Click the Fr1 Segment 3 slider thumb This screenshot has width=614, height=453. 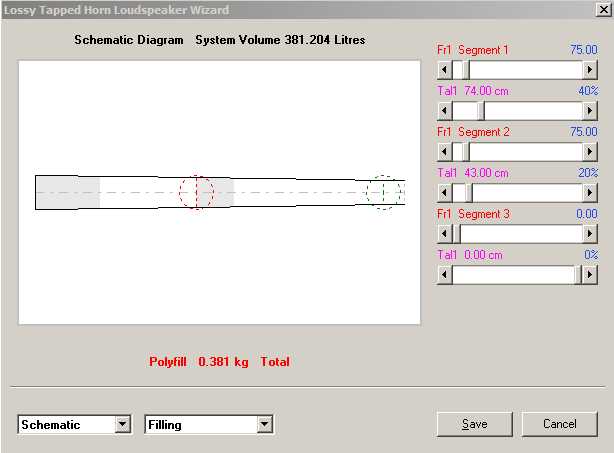(x=456, y=234)
